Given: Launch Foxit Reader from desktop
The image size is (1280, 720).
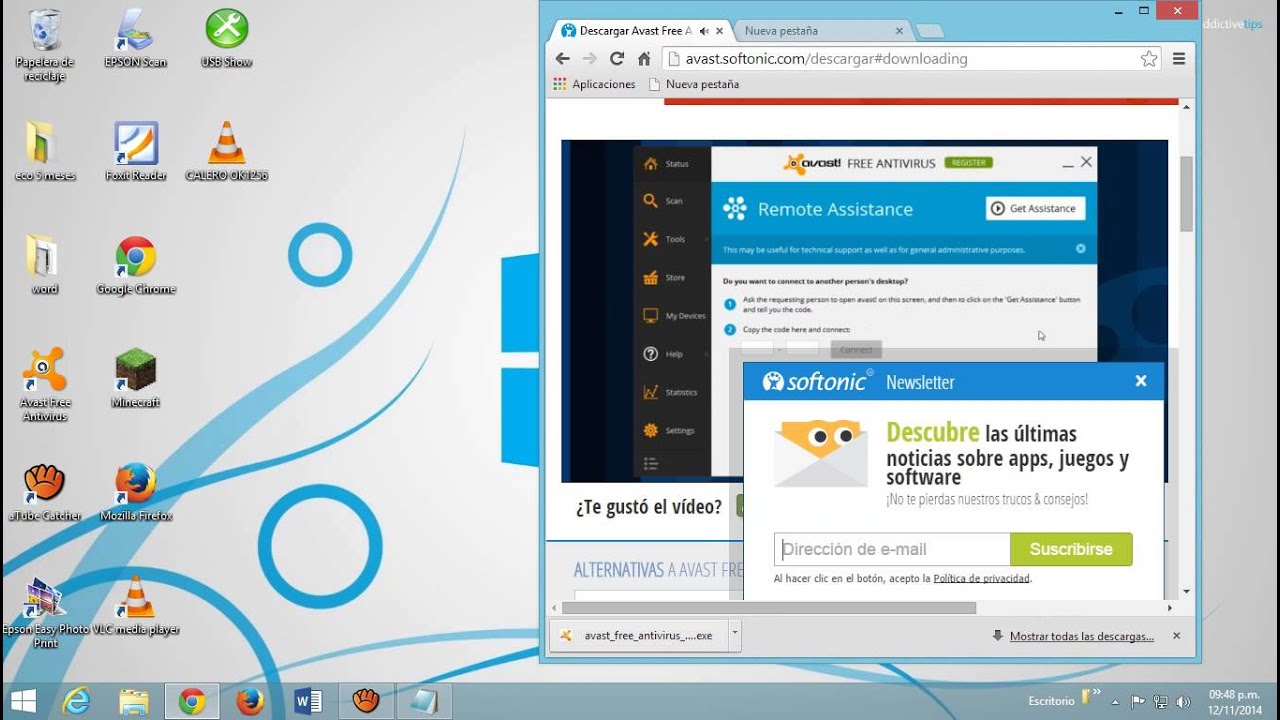Looking at the screenshot, I should (136, 151).
